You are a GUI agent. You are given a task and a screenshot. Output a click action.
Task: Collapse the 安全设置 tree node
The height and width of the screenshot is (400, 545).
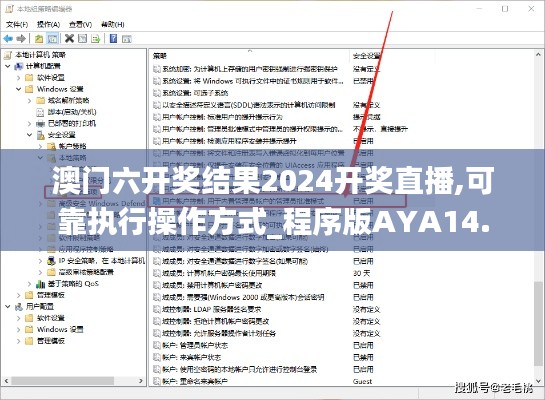30,135
